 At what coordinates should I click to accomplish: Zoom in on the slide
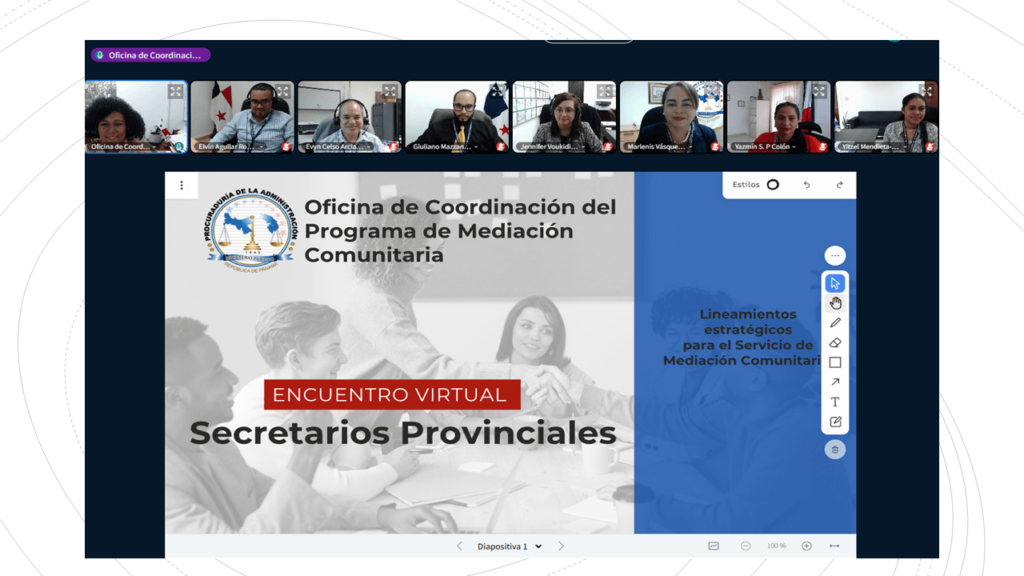807,546
